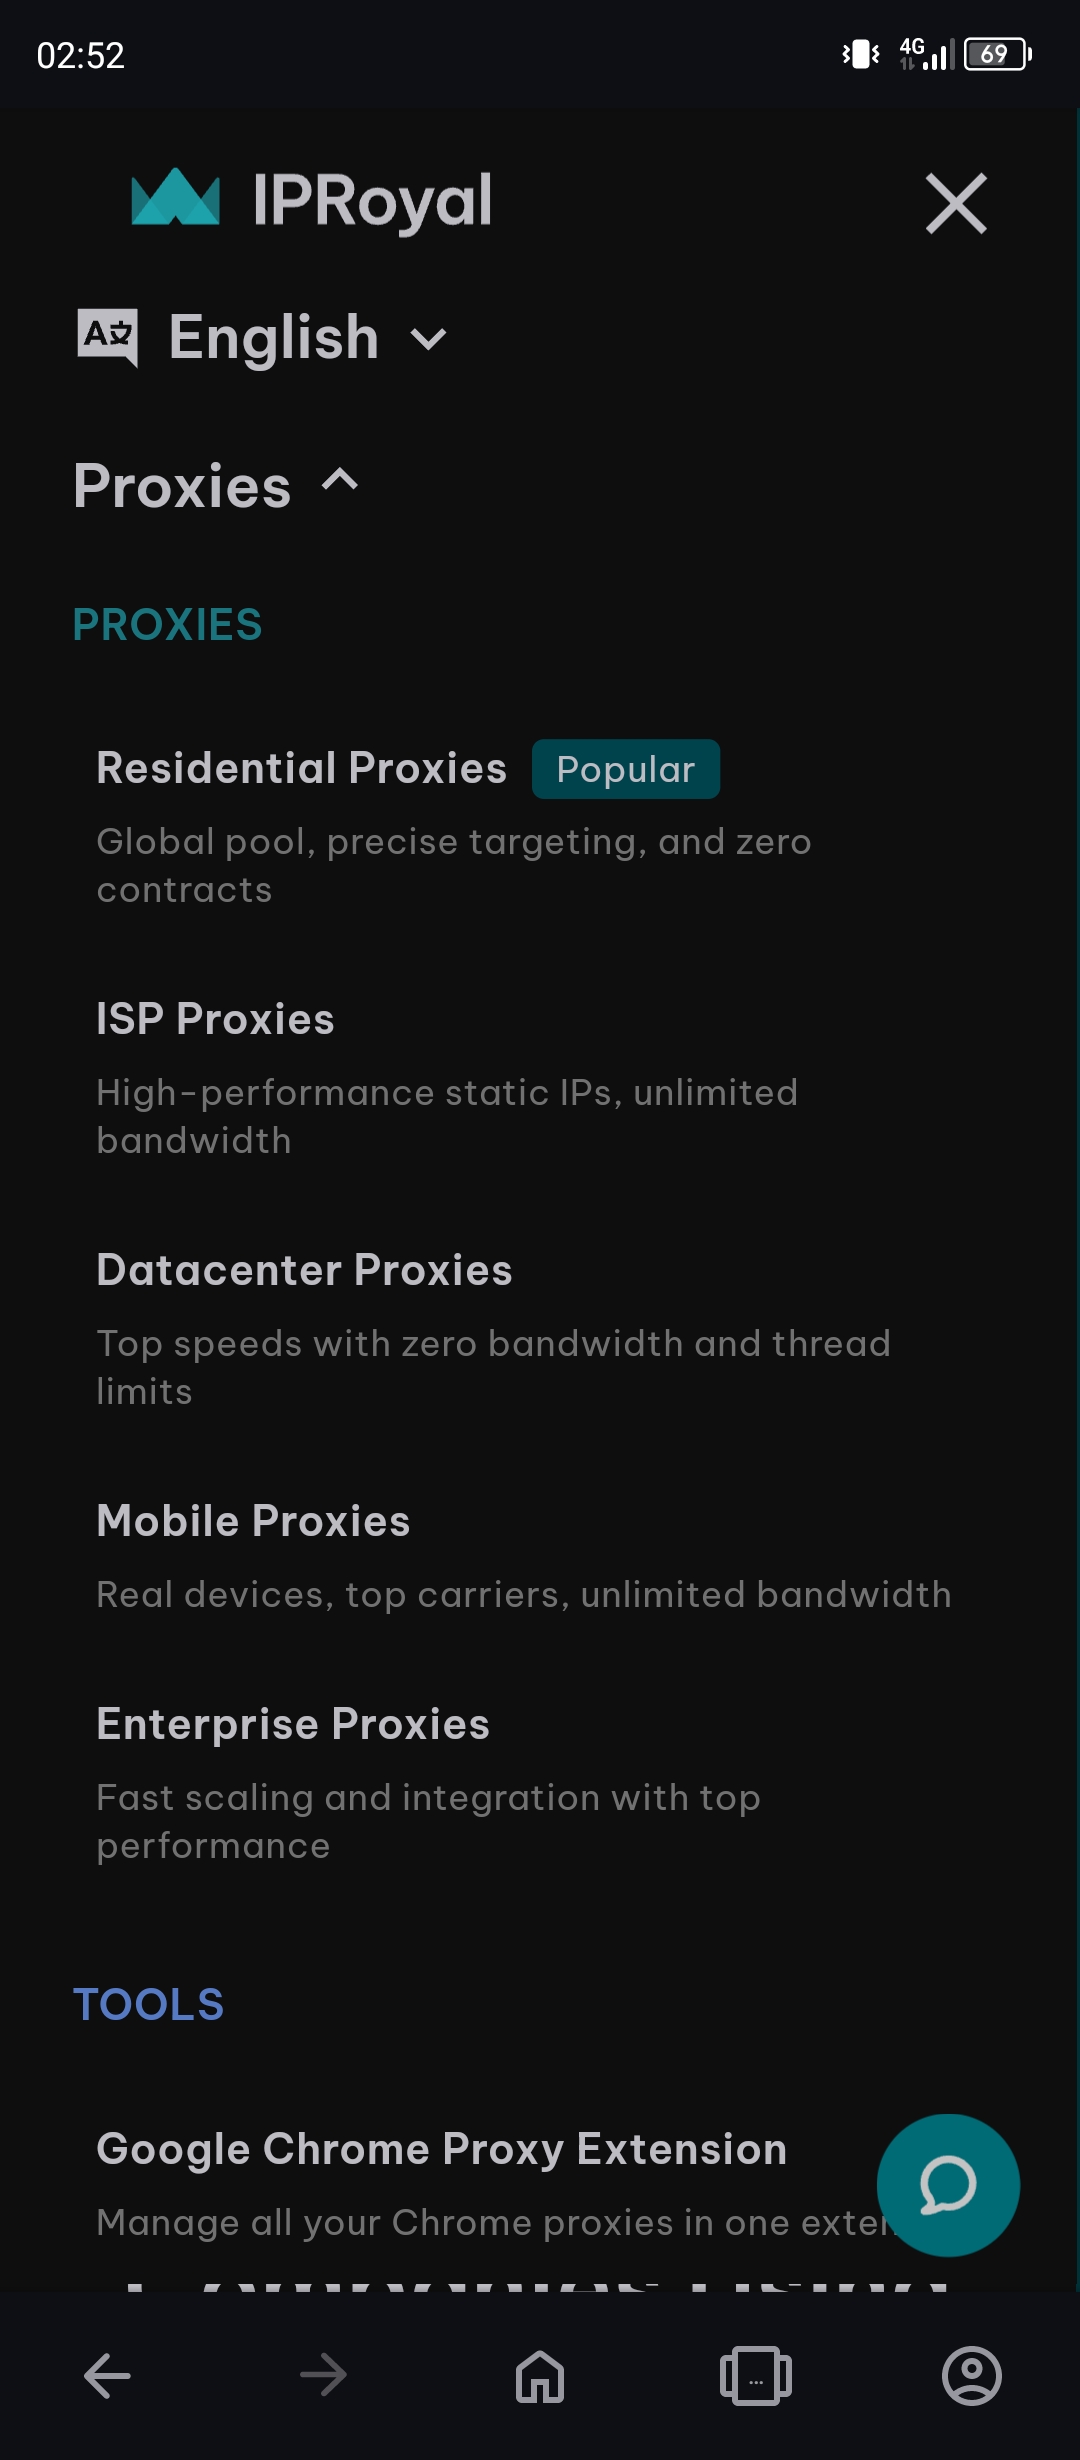Open the live chat bubble
The width and height of the screenshot is (1080, 2460).
(947, 2185)
